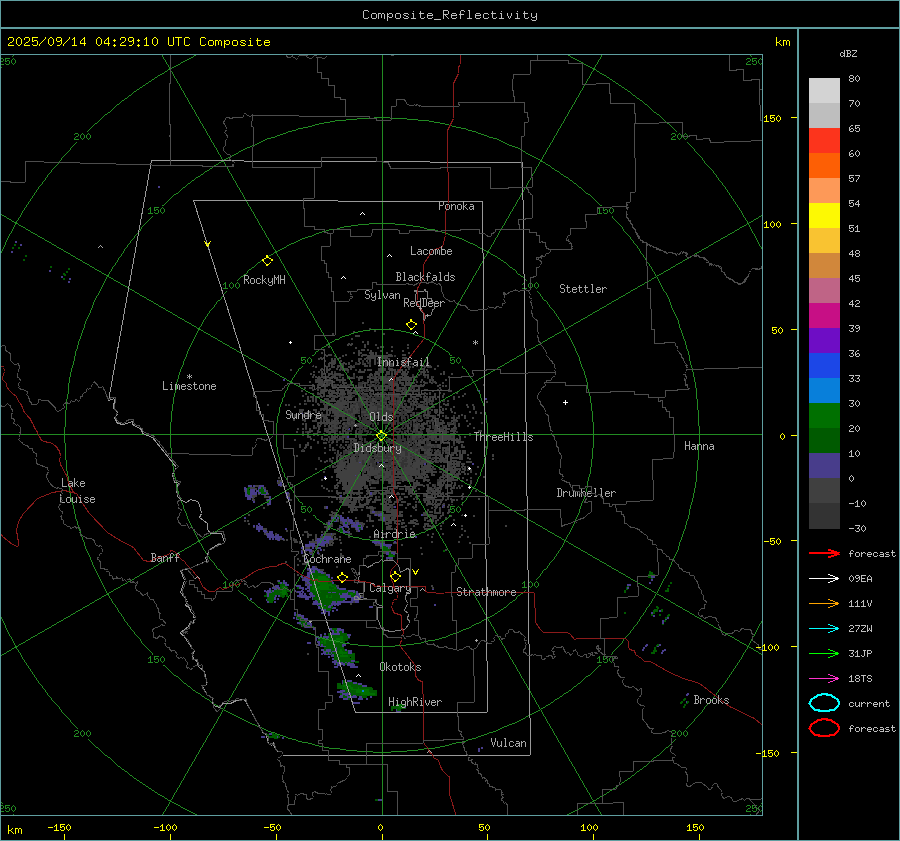Click the red forecast arrow in legend
Image resolution: width=900 pixels, height=841 pixels.
(x=824, y=553)
